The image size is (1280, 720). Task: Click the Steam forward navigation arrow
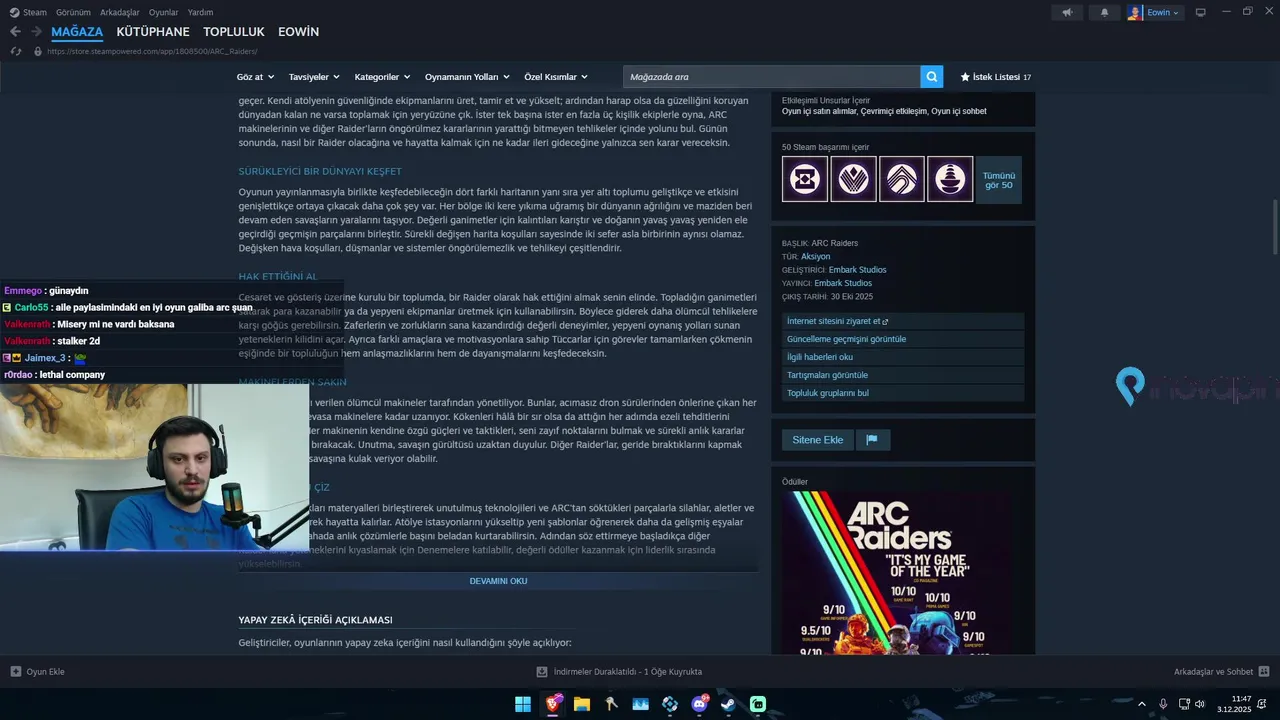(36, 32)
